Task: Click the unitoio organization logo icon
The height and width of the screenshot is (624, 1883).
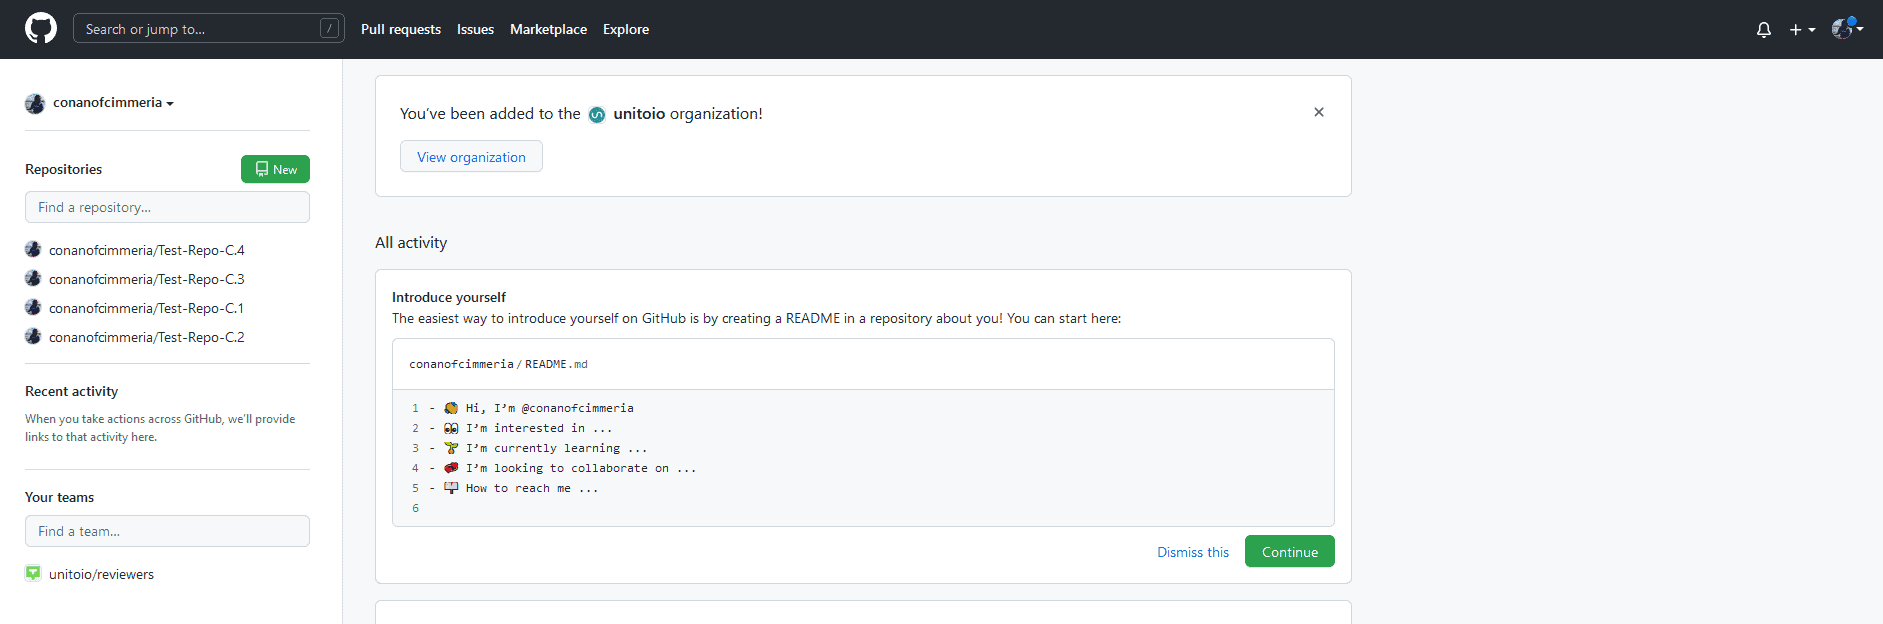Action: 597,115
